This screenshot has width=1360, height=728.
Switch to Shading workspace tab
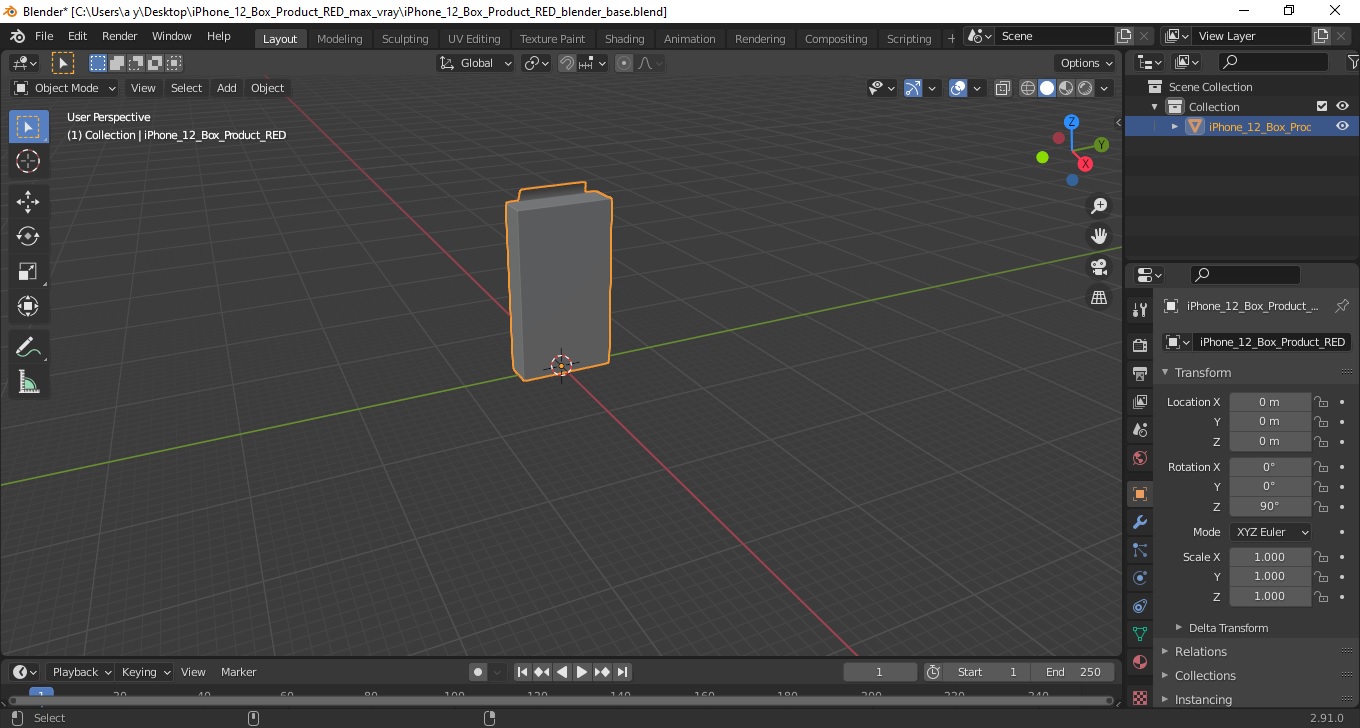[x=624, y=39]
